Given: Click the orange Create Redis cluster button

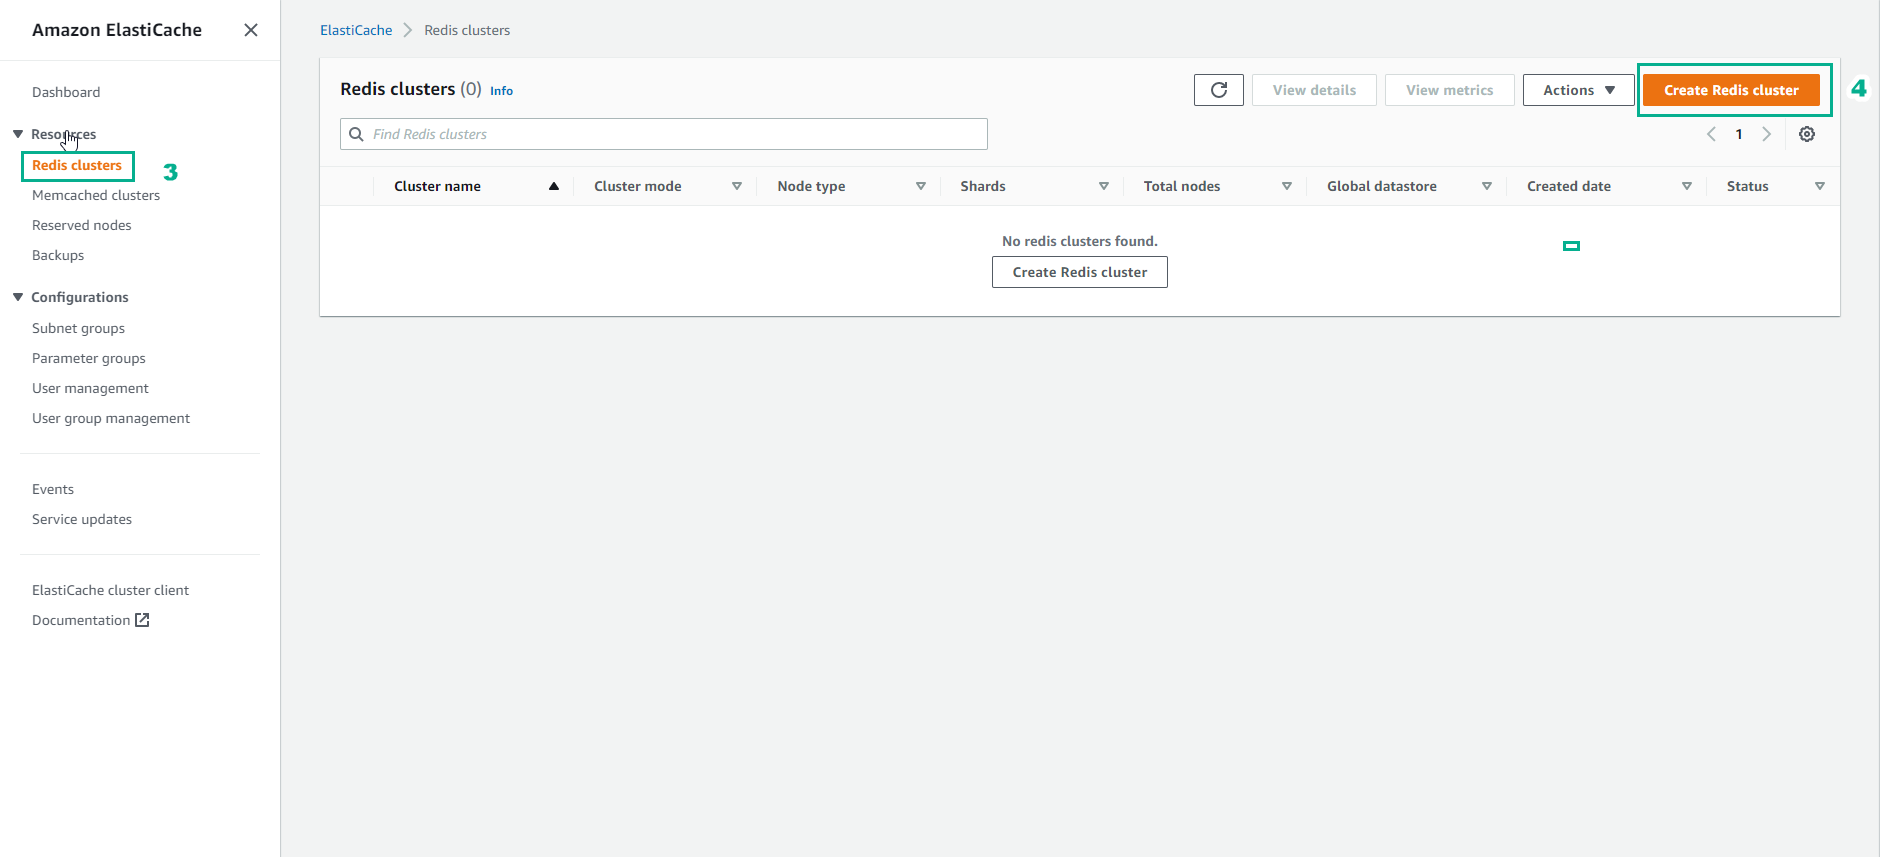Looking at the screenshot, I should (1731, 90).
